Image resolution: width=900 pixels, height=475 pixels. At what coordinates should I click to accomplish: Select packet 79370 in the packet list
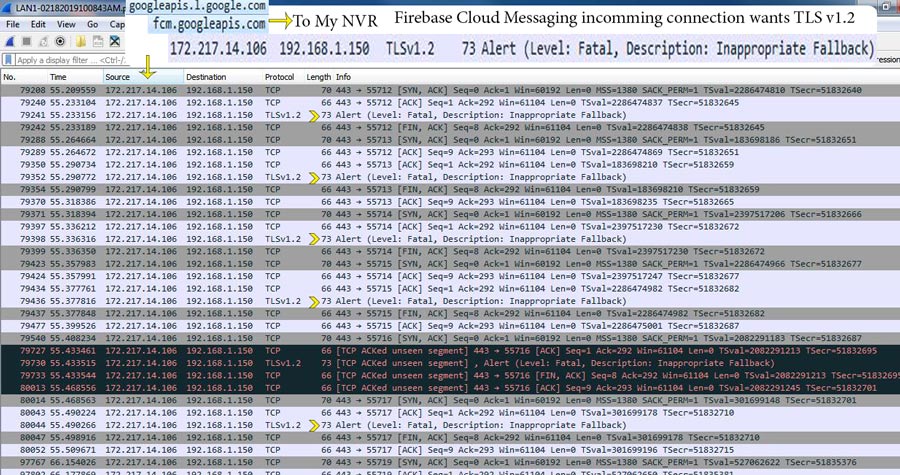(450, 202)
